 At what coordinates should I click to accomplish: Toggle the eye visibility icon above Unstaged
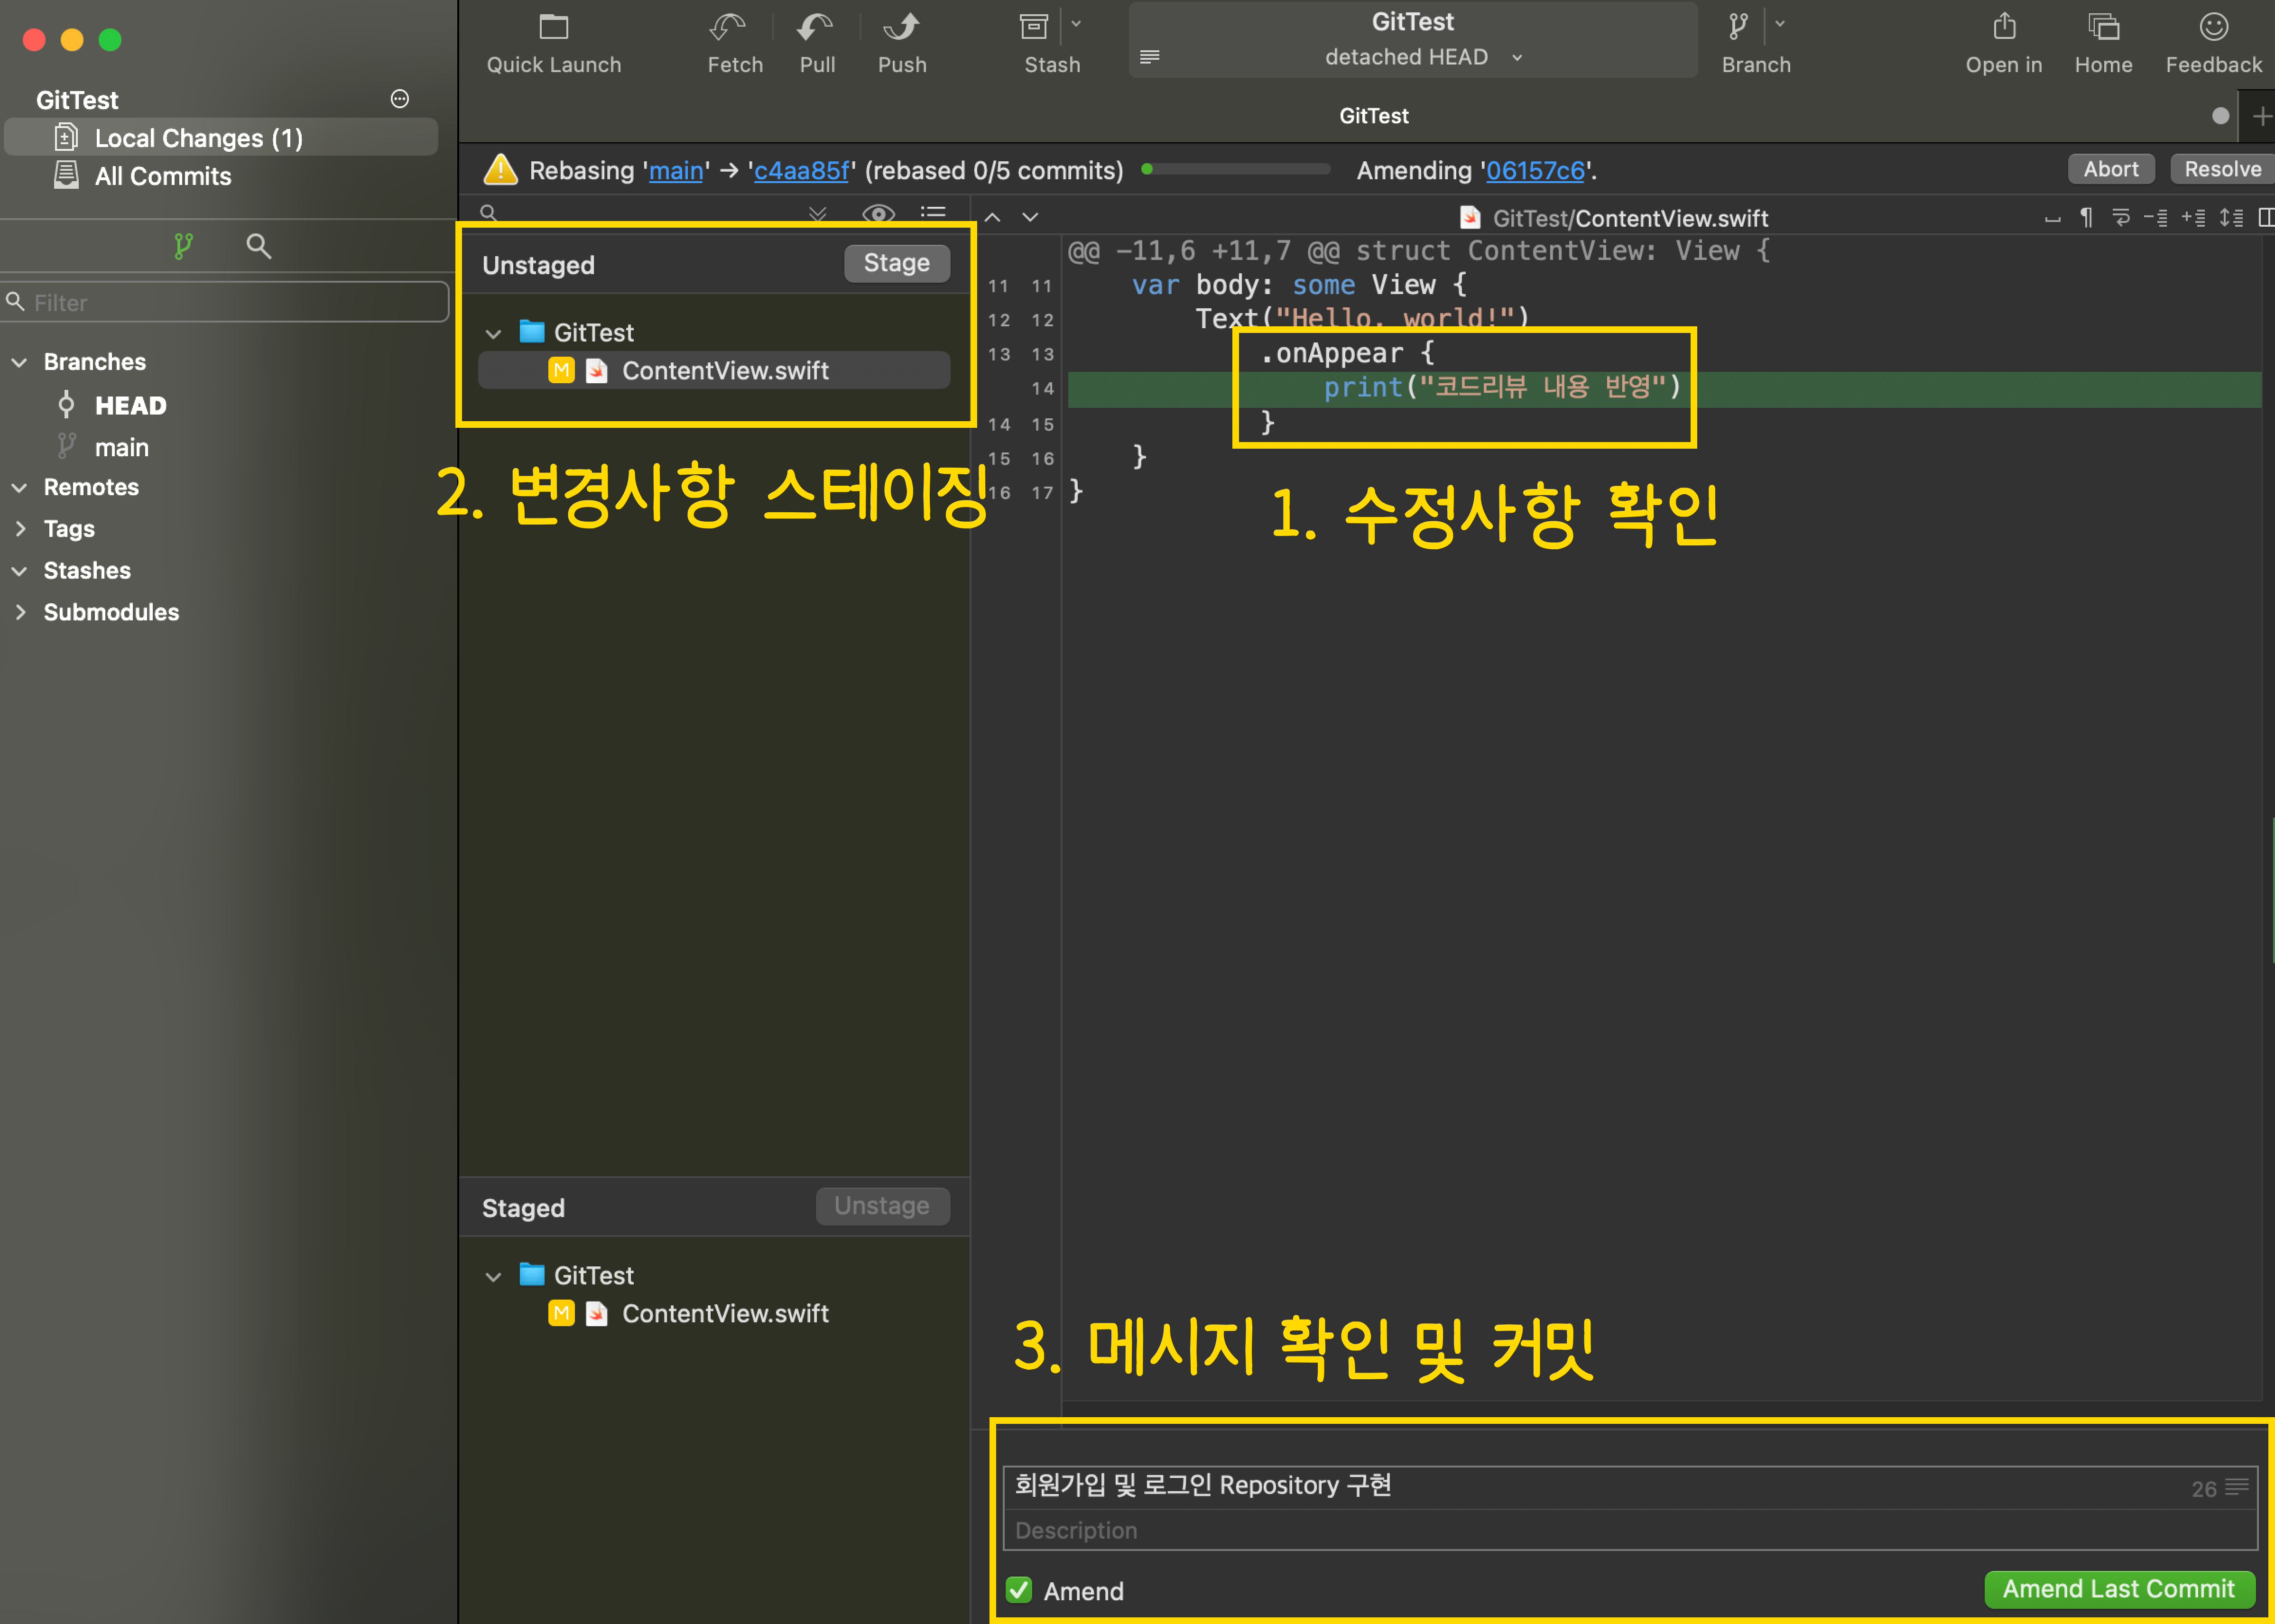click(x=878, y=213)
